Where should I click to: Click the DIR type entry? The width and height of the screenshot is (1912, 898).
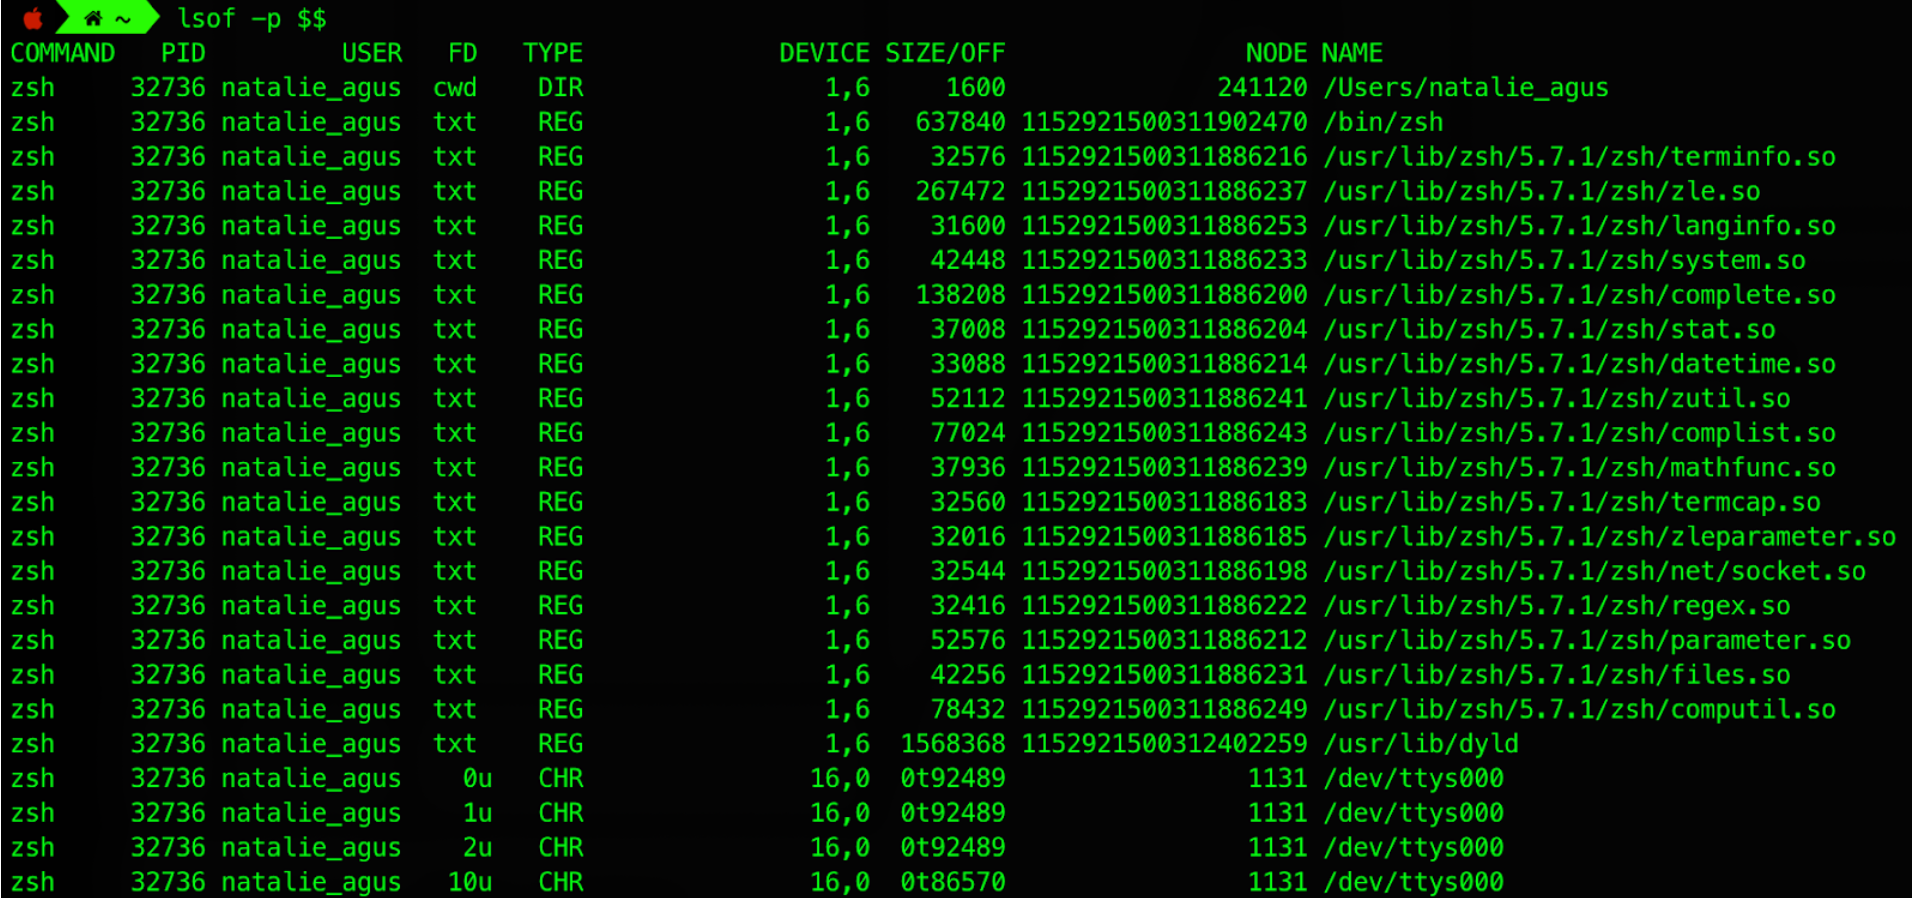[x=560, y=88]
